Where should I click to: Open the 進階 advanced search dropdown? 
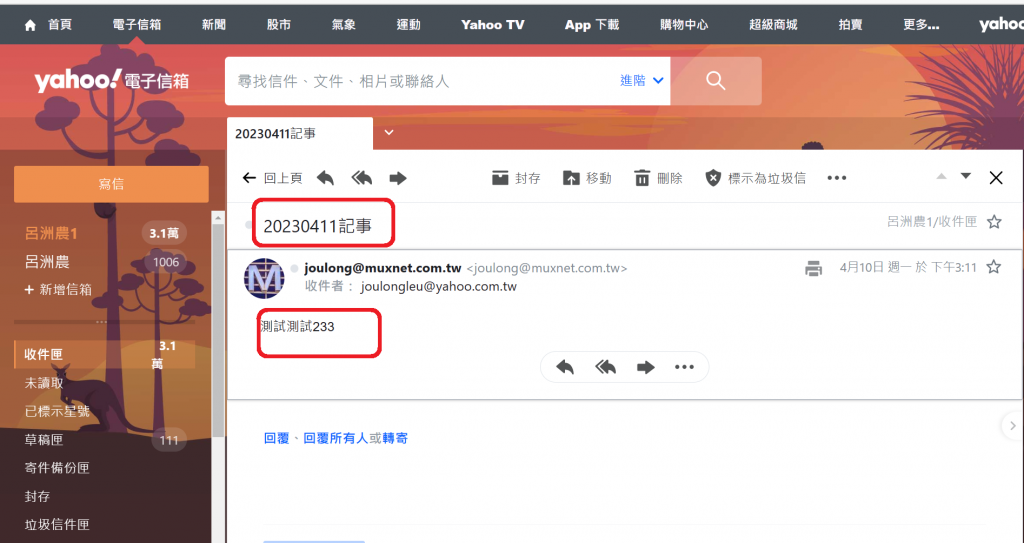coord(641,80)
